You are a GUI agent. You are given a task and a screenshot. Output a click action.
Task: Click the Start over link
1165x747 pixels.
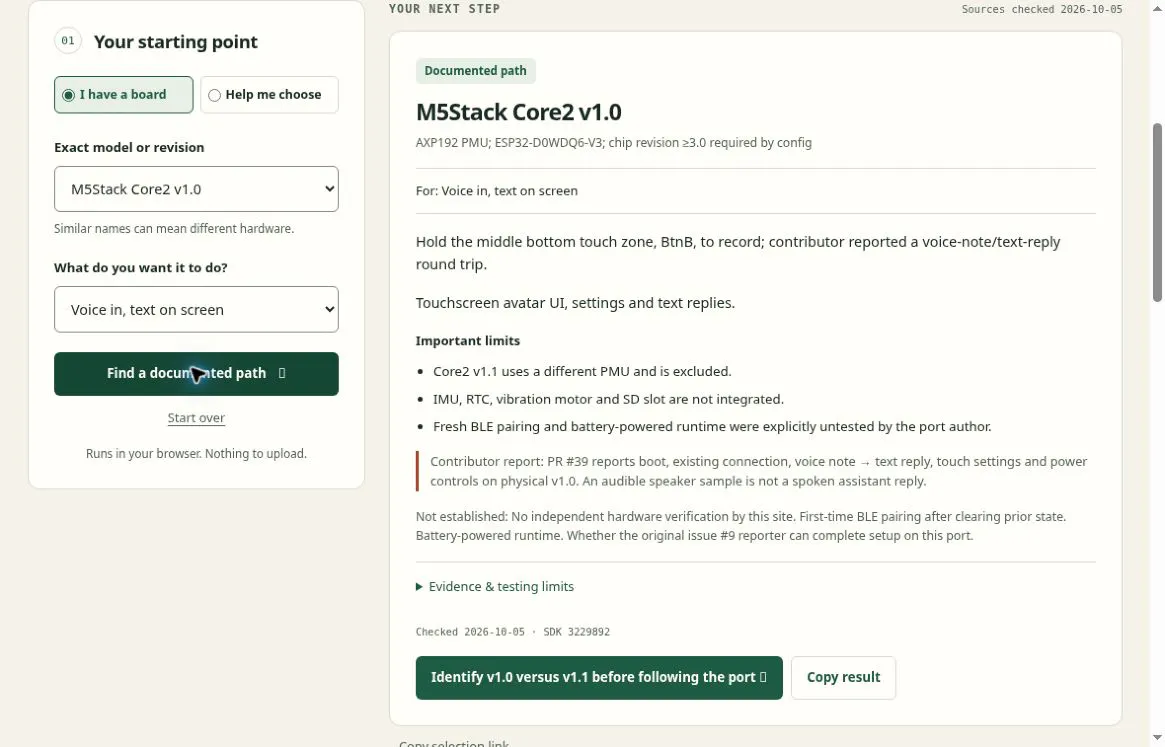click(x=196, y=418)
